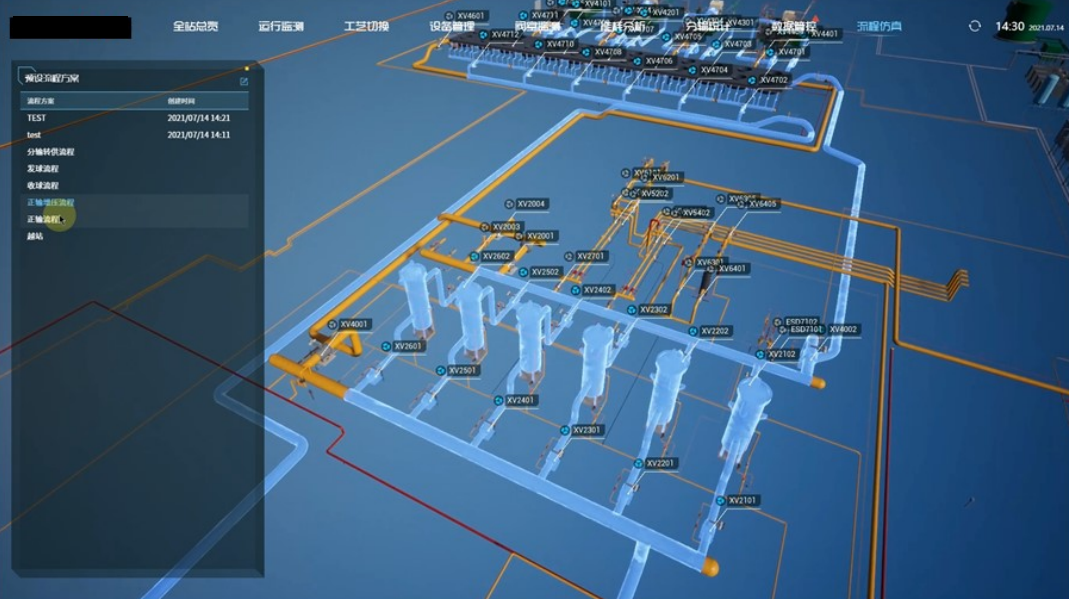The width and height of the screenshot is (1069, 599).
Task: Click the edit icon in preset panel header
Action: pos(244,81)
